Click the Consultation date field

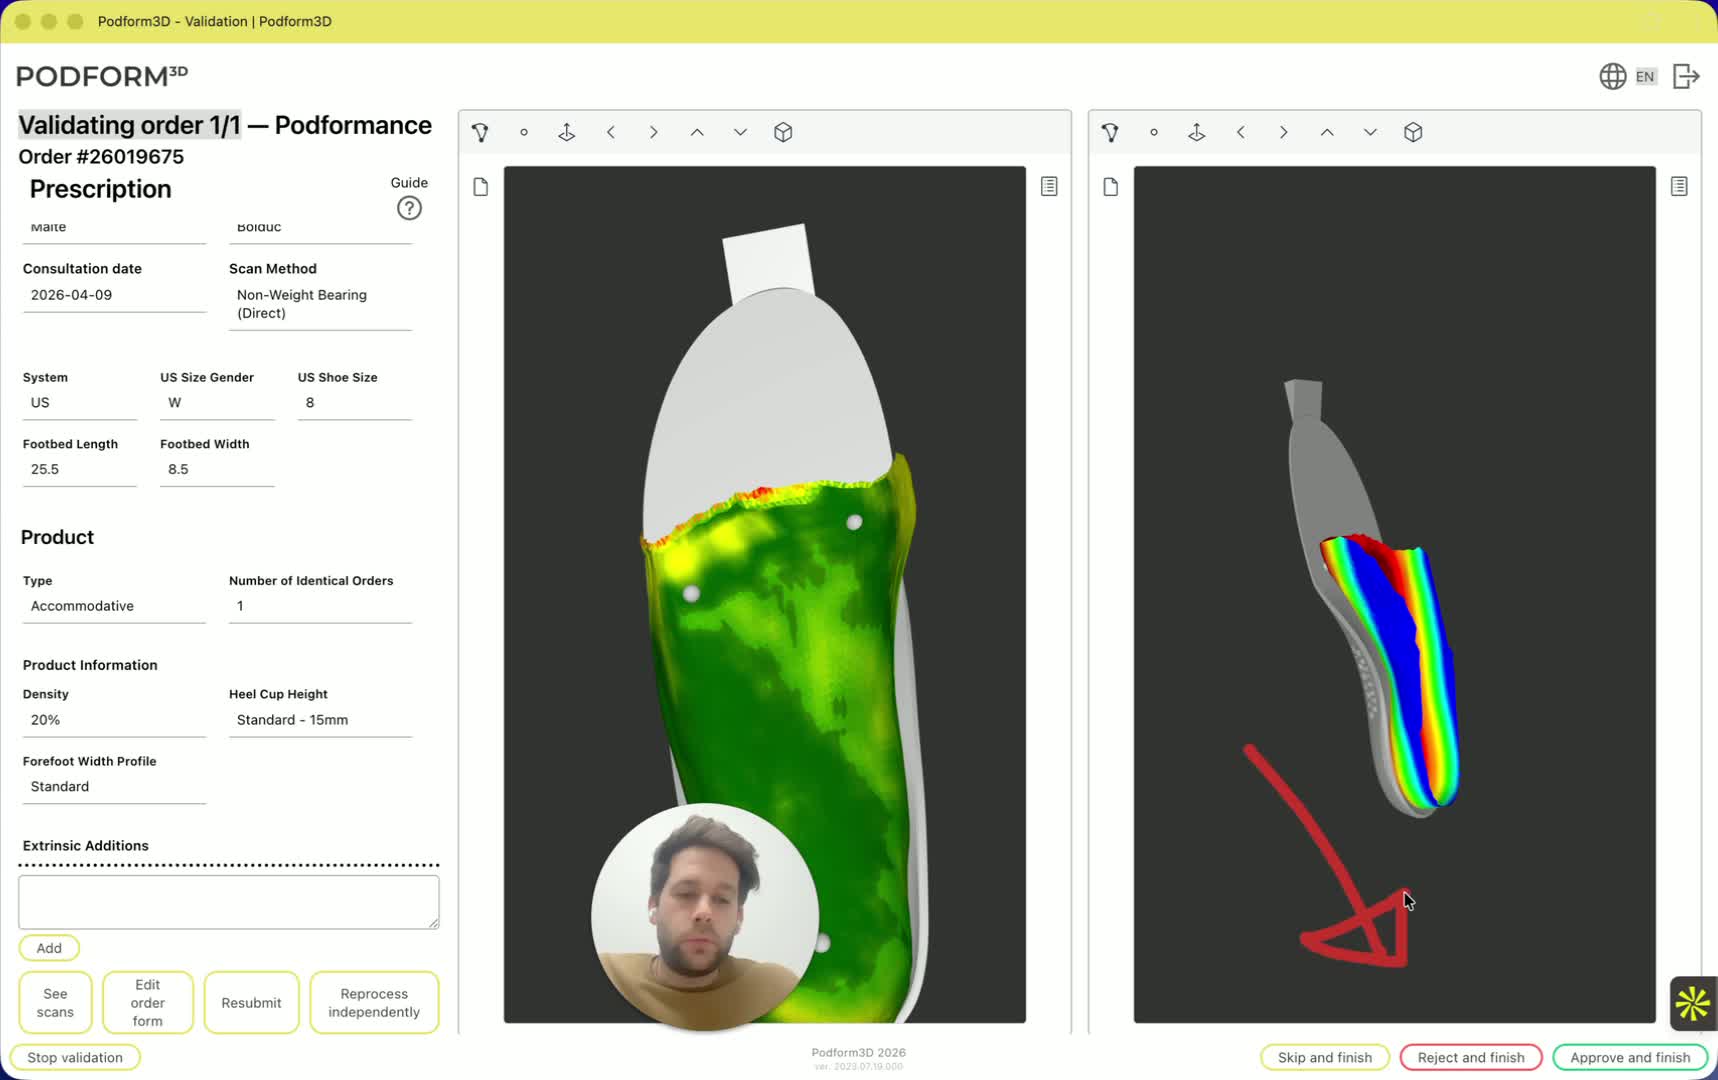pyautogui.click(x=114, y=295)
